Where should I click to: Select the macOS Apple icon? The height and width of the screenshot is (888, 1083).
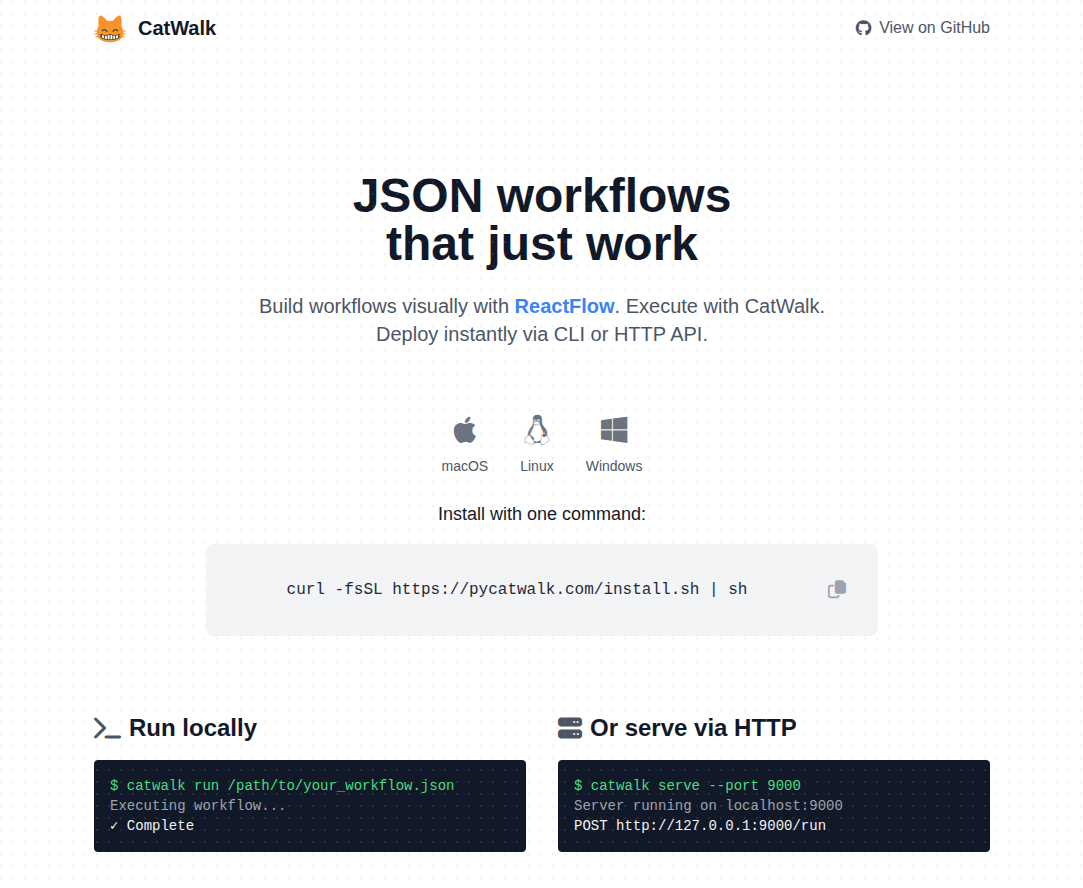(465, 430)
